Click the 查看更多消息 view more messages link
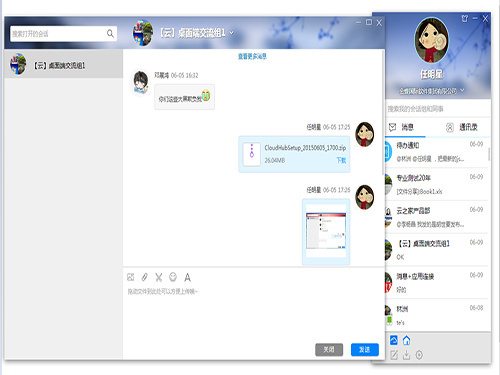Image resolution: width=500 pixels, height=375 pixels. coord(252,56)
